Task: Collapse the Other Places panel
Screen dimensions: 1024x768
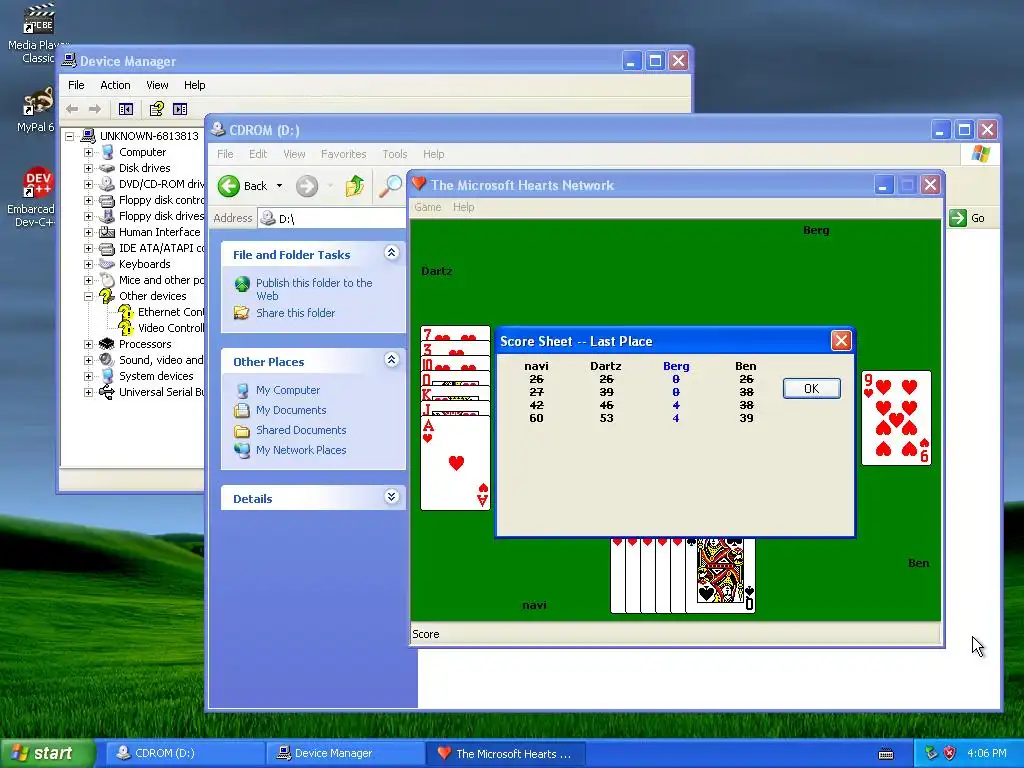Action: coord(391,360)
